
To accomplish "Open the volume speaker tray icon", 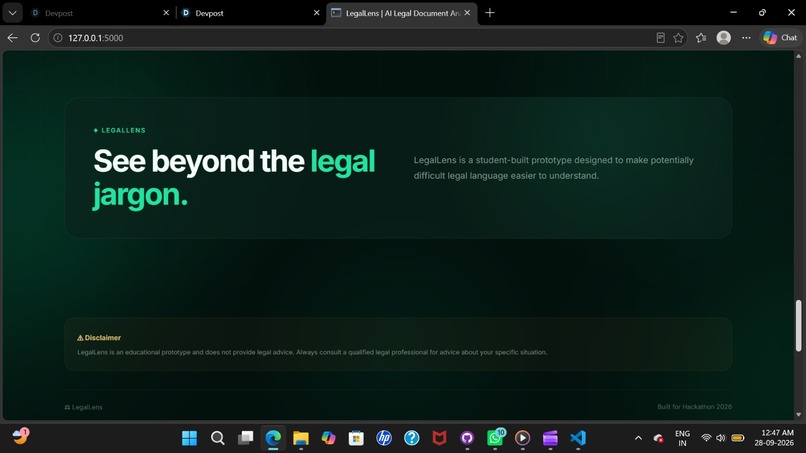I will [721, 438].
